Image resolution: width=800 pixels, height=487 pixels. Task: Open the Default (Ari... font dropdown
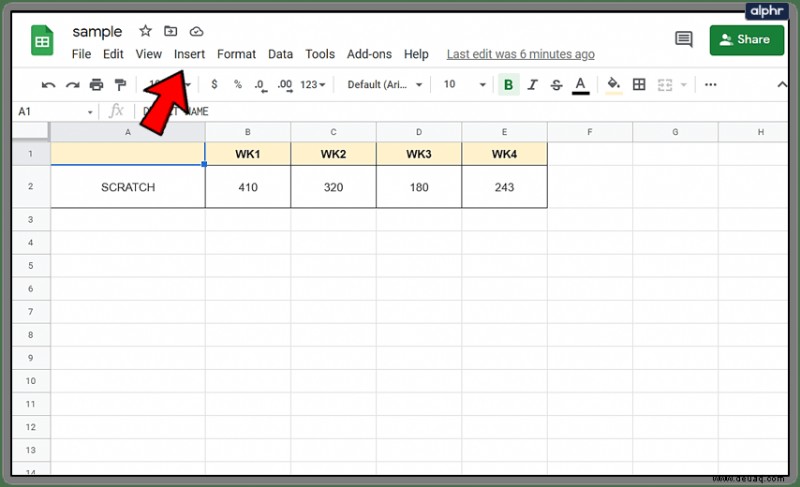[x=385, y=85]
